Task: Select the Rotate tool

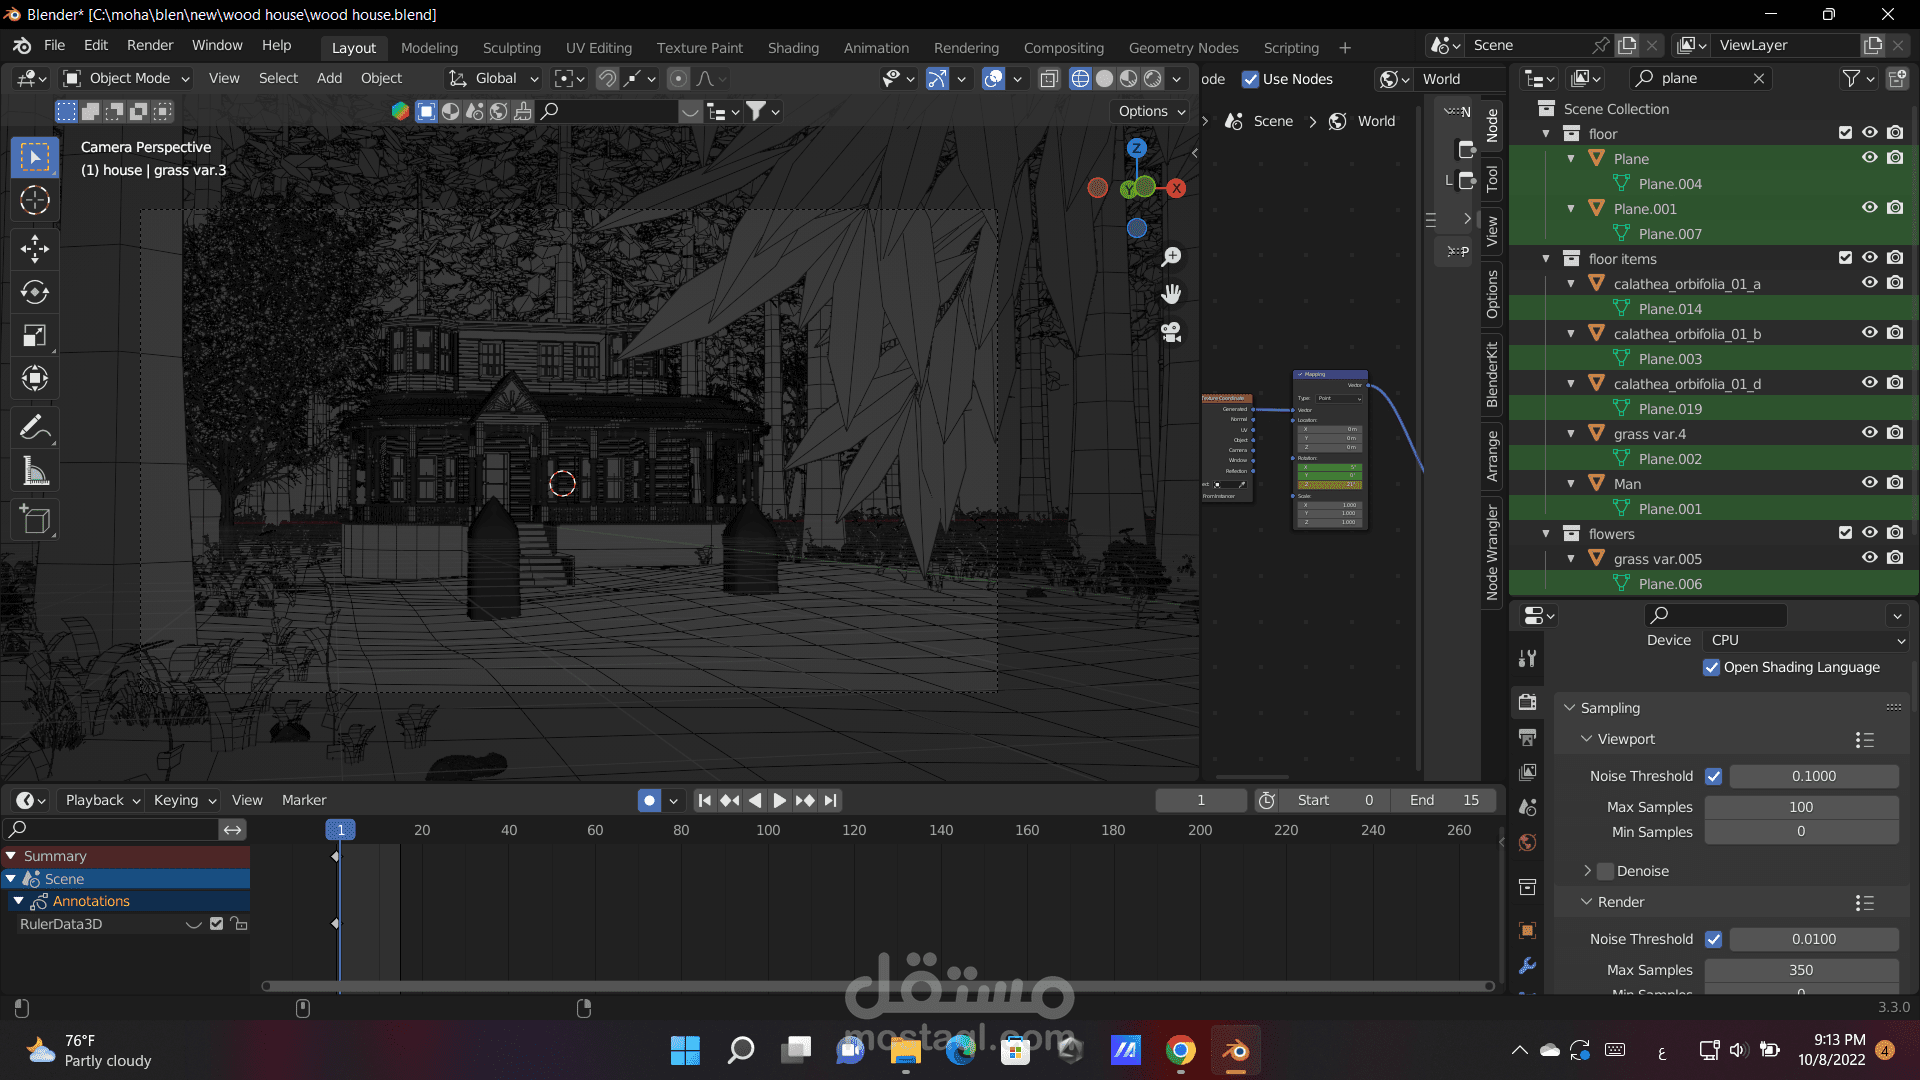Action: coord(35,292)
